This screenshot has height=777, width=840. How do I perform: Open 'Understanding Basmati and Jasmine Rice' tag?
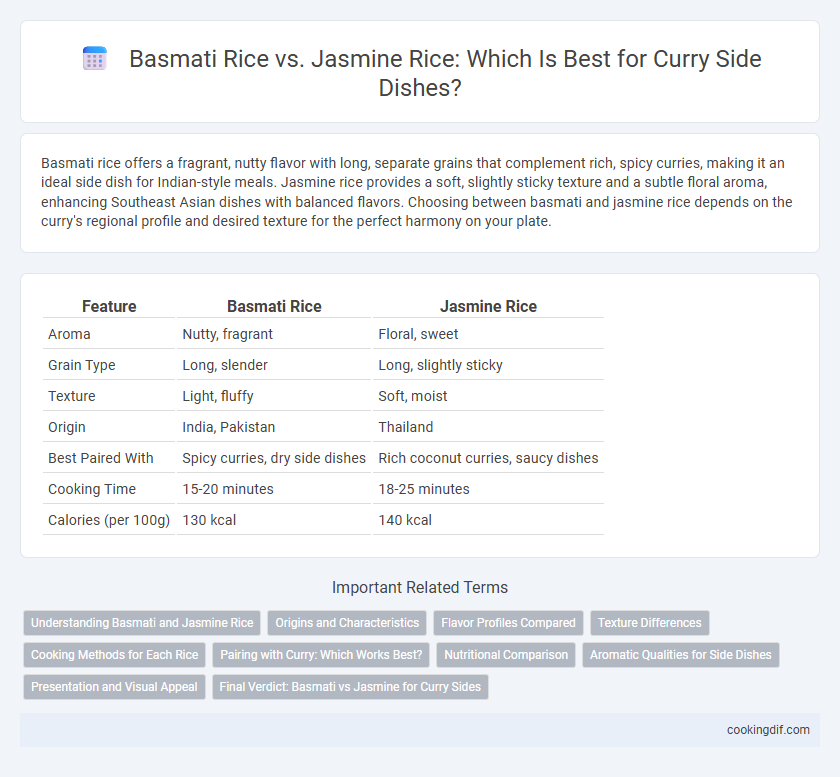142,623
